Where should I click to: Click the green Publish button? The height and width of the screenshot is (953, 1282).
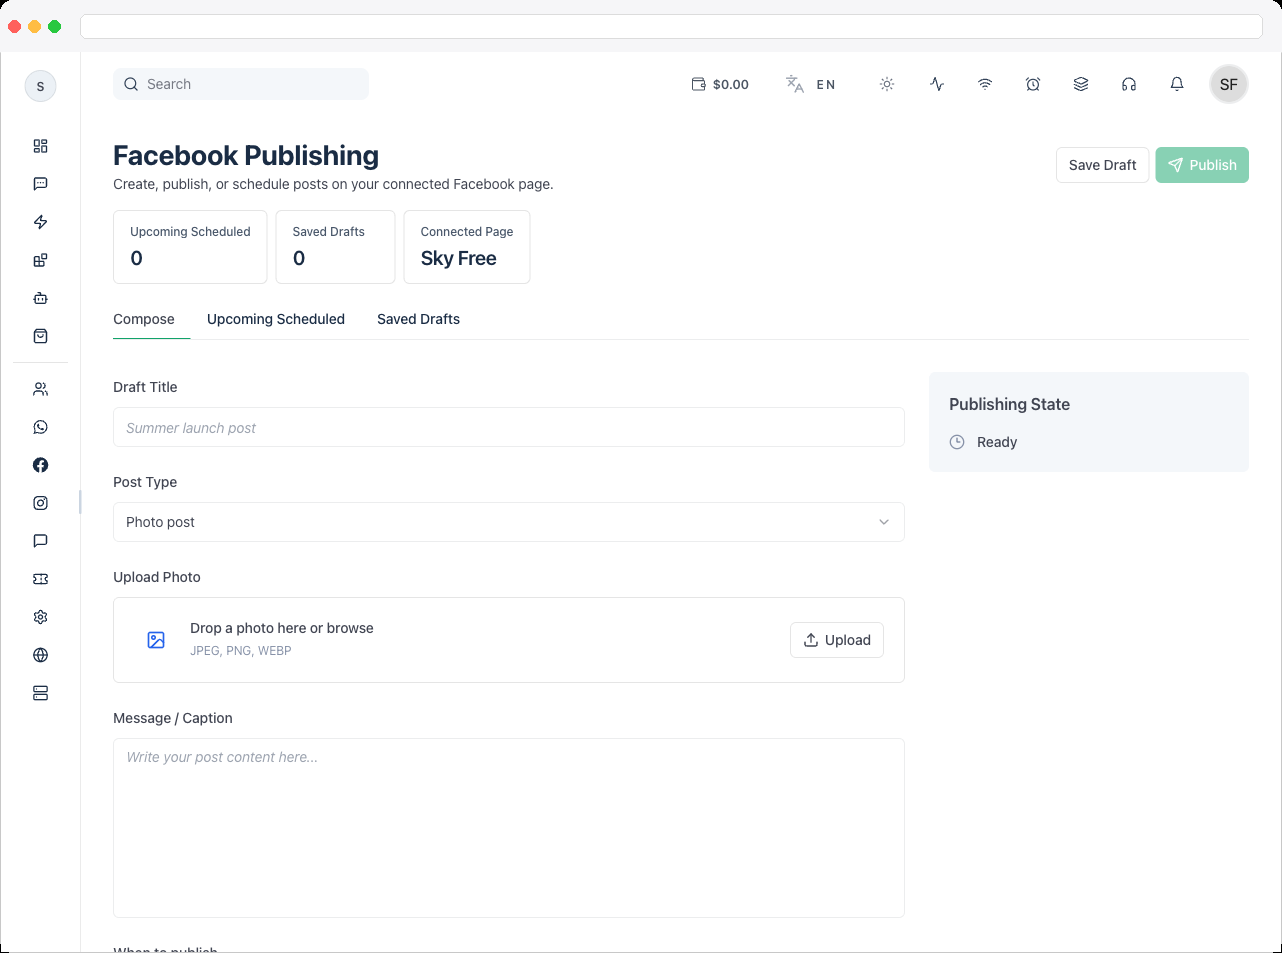(x=1202, y=165)
